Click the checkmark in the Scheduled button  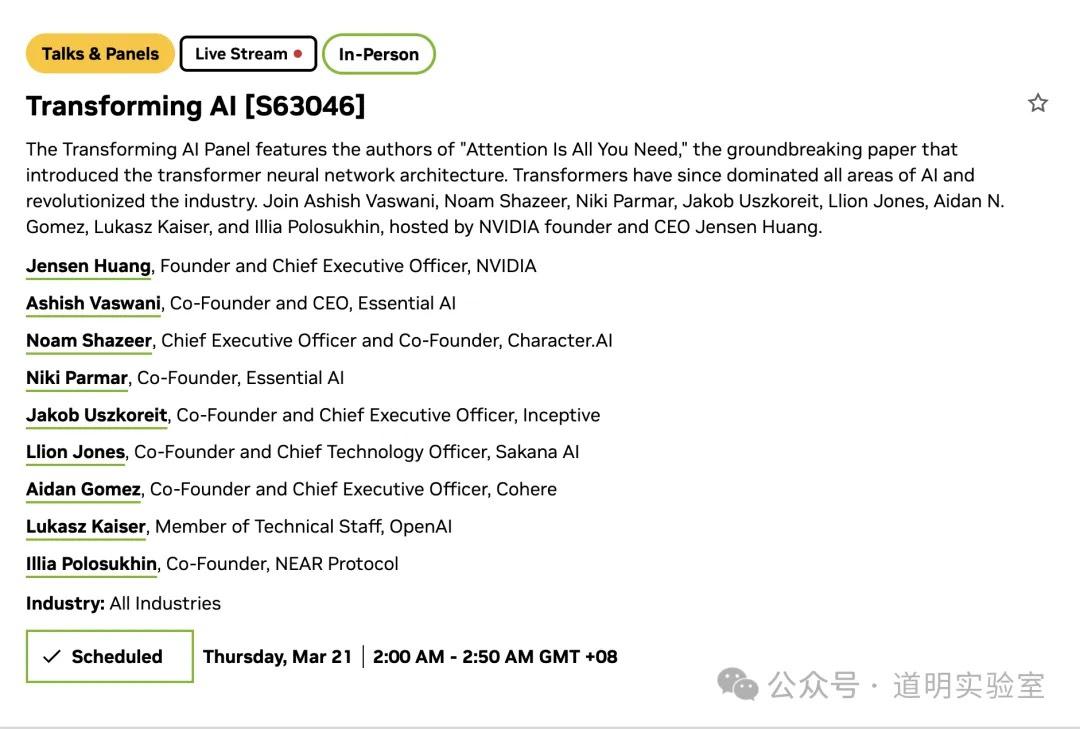click(x=53, y=657)
